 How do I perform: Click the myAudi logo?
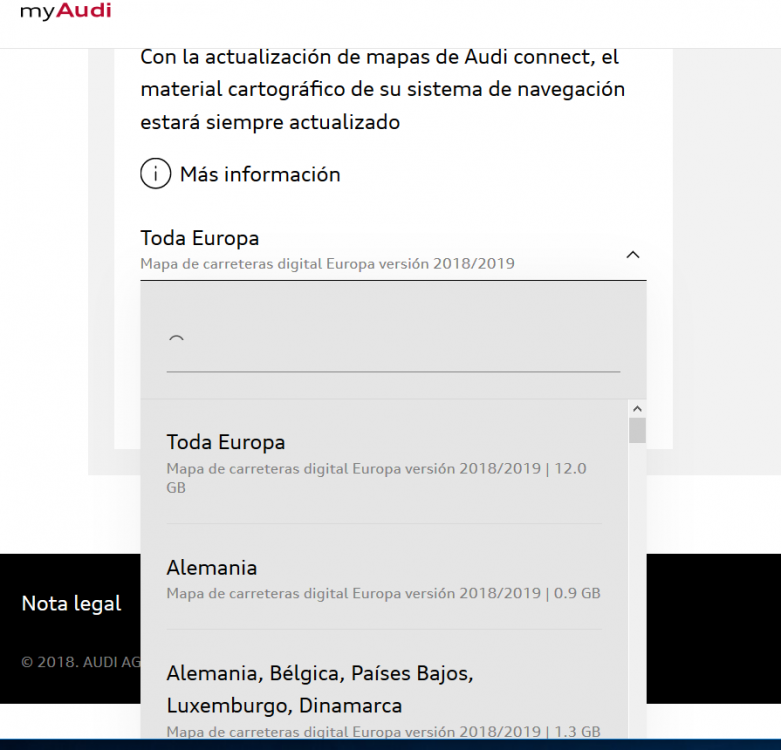click(x=66, y=11)
